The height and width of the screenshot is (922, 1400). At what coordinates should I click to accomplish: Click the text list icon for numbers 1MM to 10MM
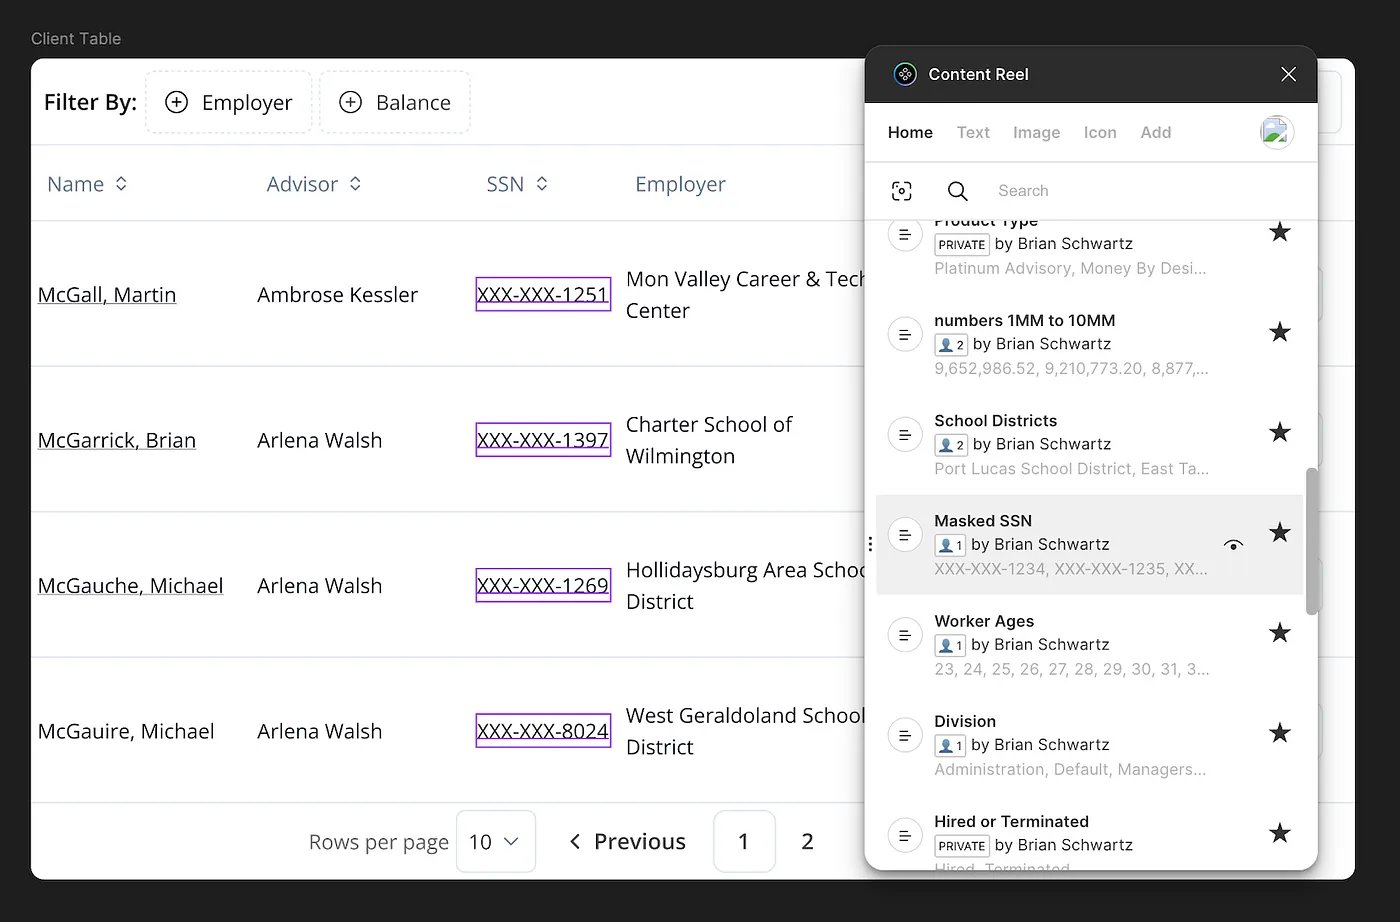[905, 335]
